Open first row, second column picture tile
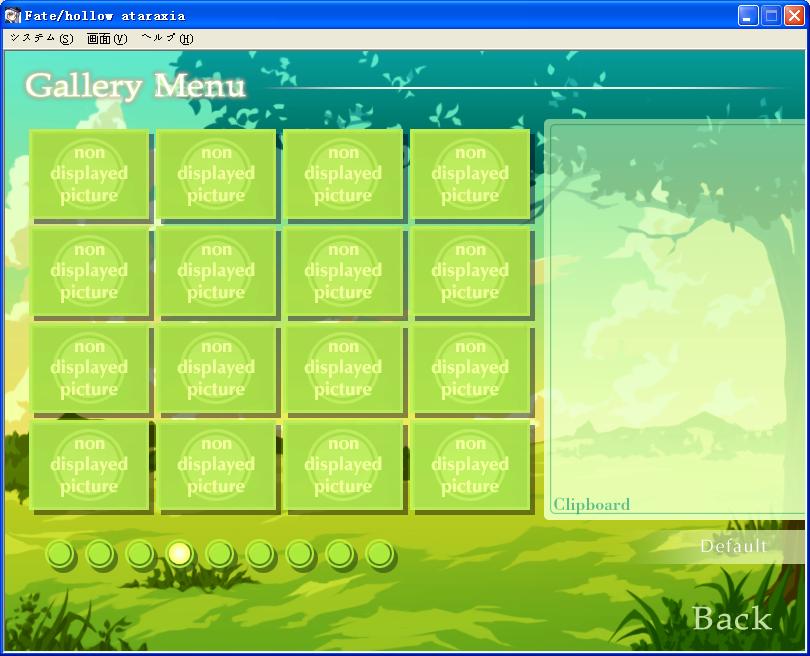Screen dimensions: 810x656 (x=216, y=174)
